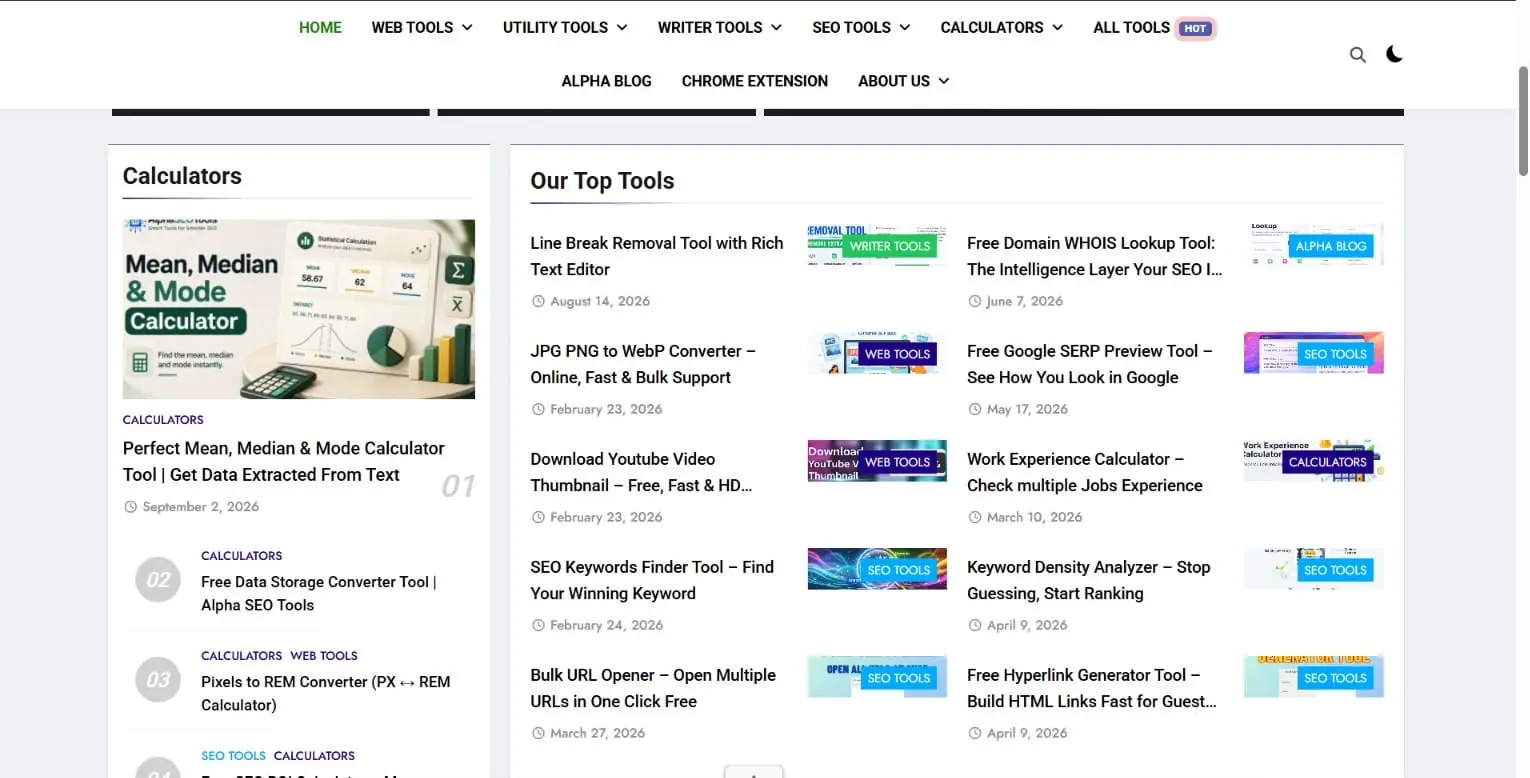Click the Keyword Density Analyzer thumbnail
Viewport: 1530px width, 778px height.
1314,568
